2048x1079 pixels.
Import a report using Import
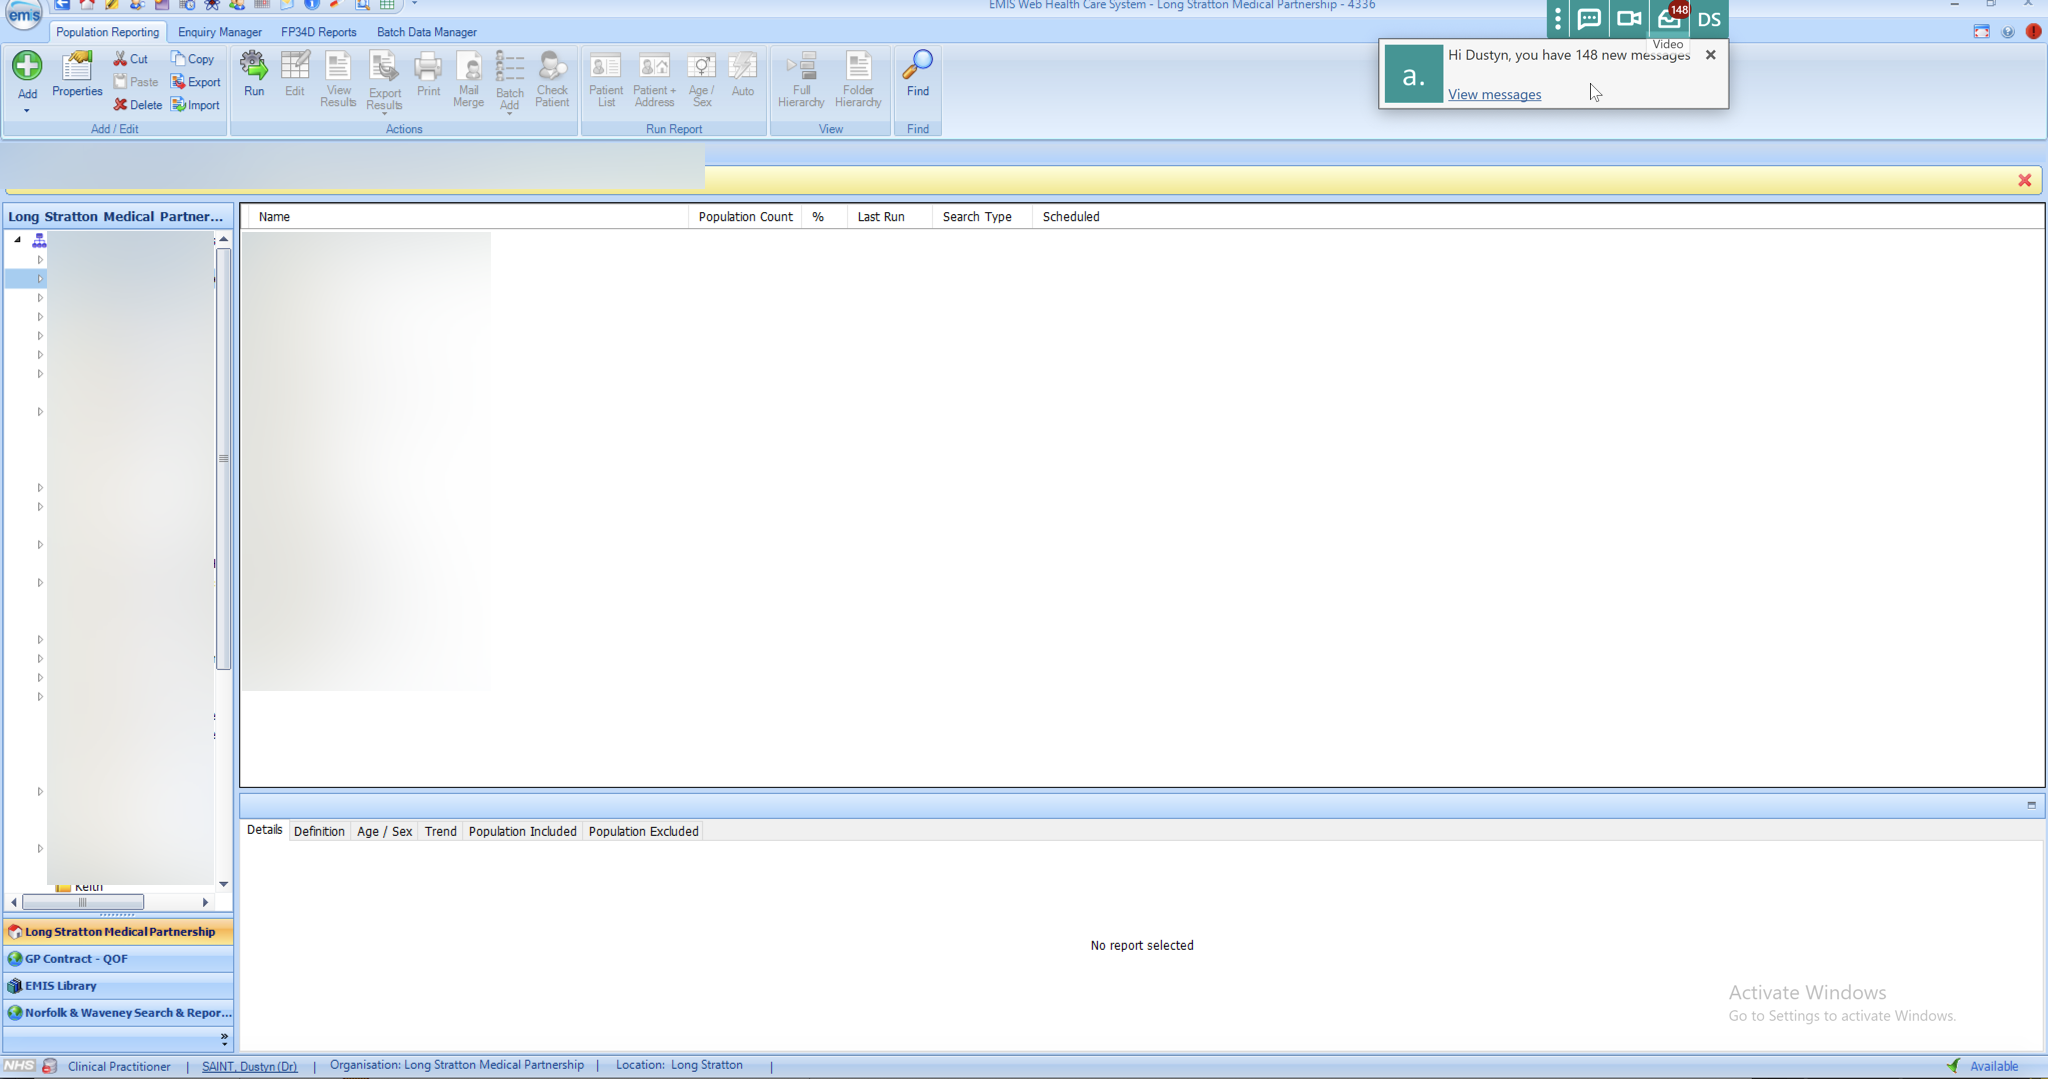coord(196,105)
